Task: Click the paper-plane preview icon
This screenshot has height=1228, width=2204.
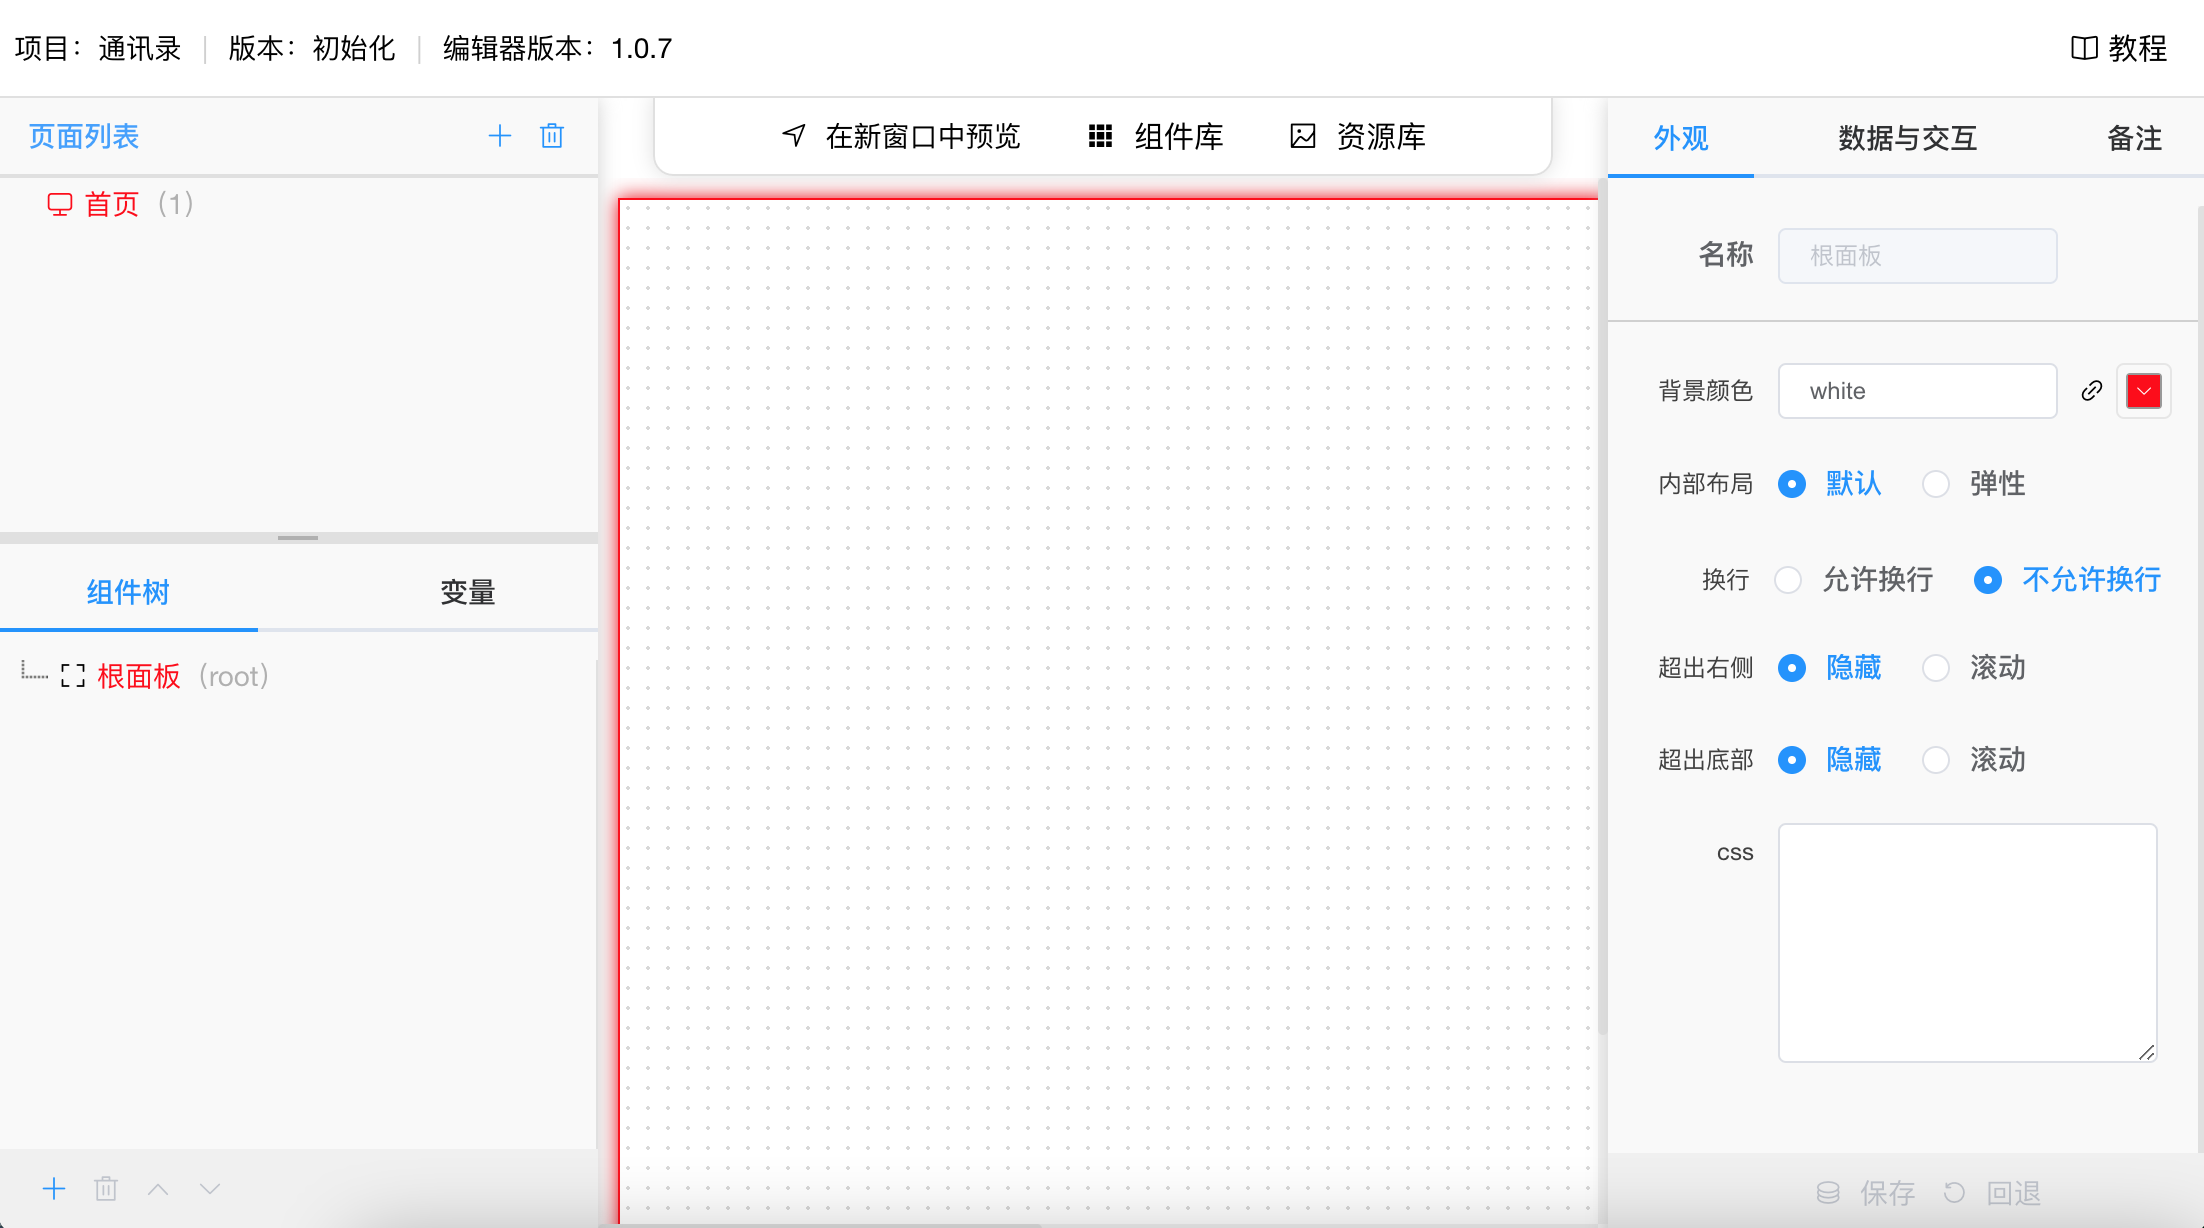Action: 794,136
